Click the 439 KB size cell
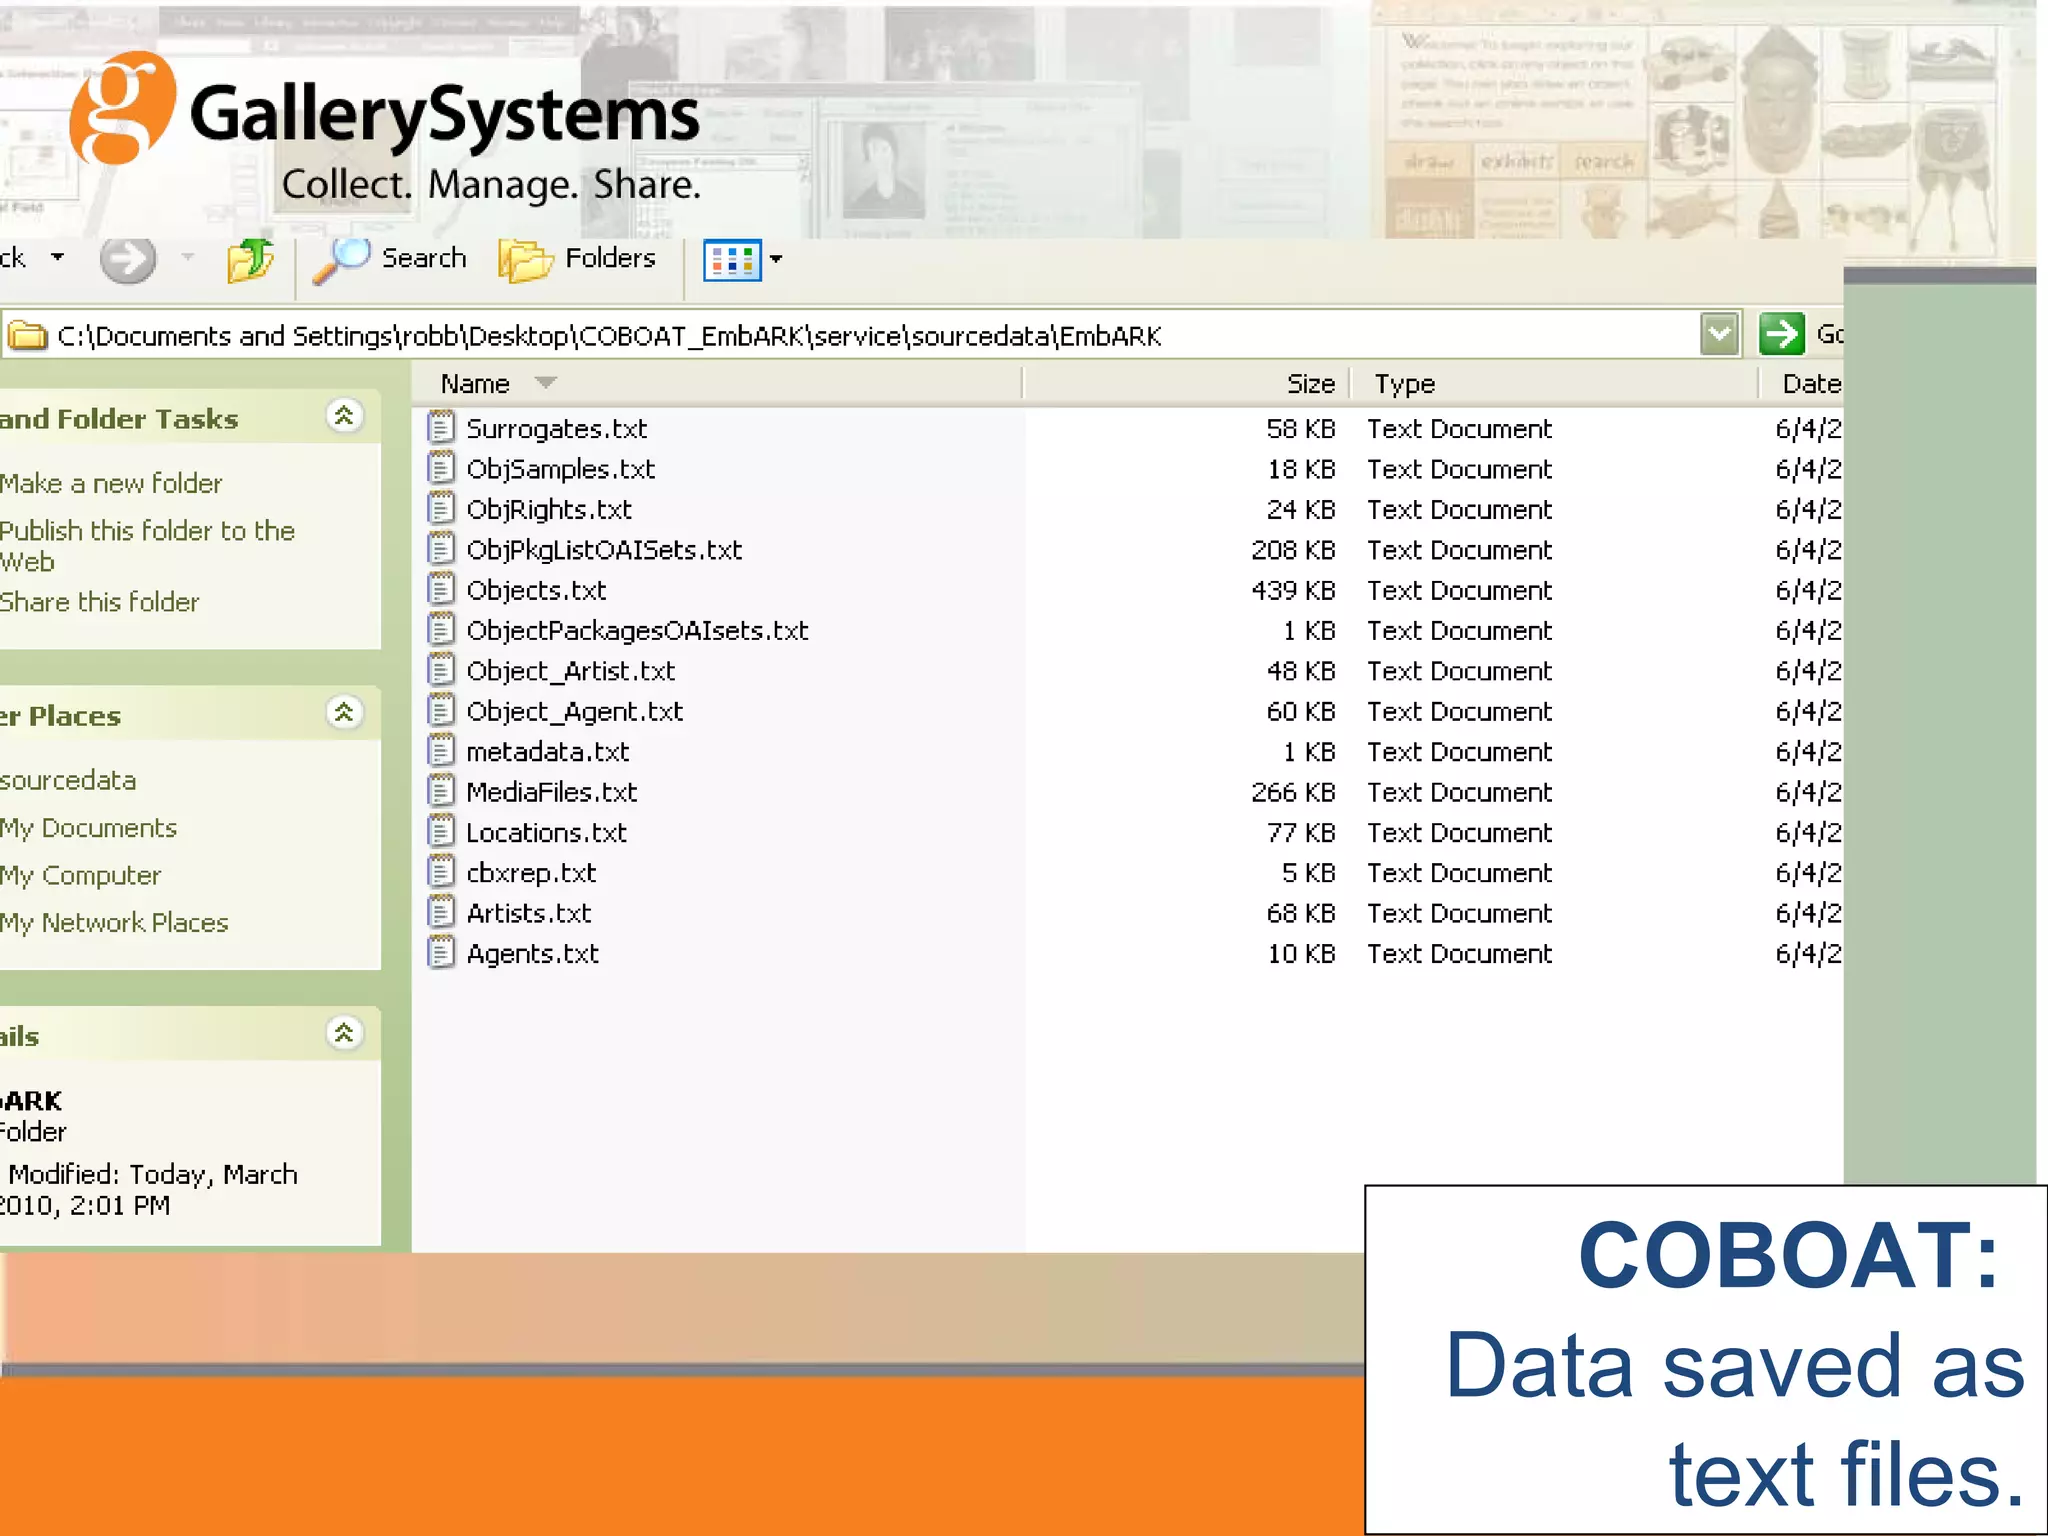Viewport: 2048px width, 1536px height. click(x=1293, y=590)
